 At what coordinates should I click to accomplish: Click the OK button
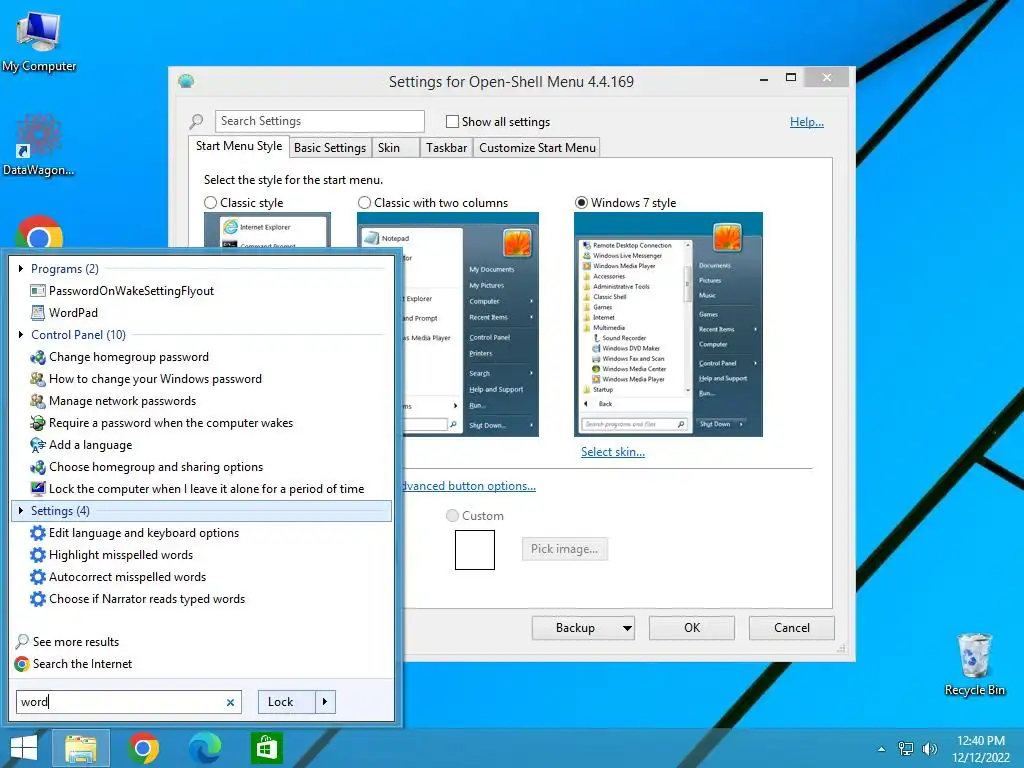click(692, 628)
